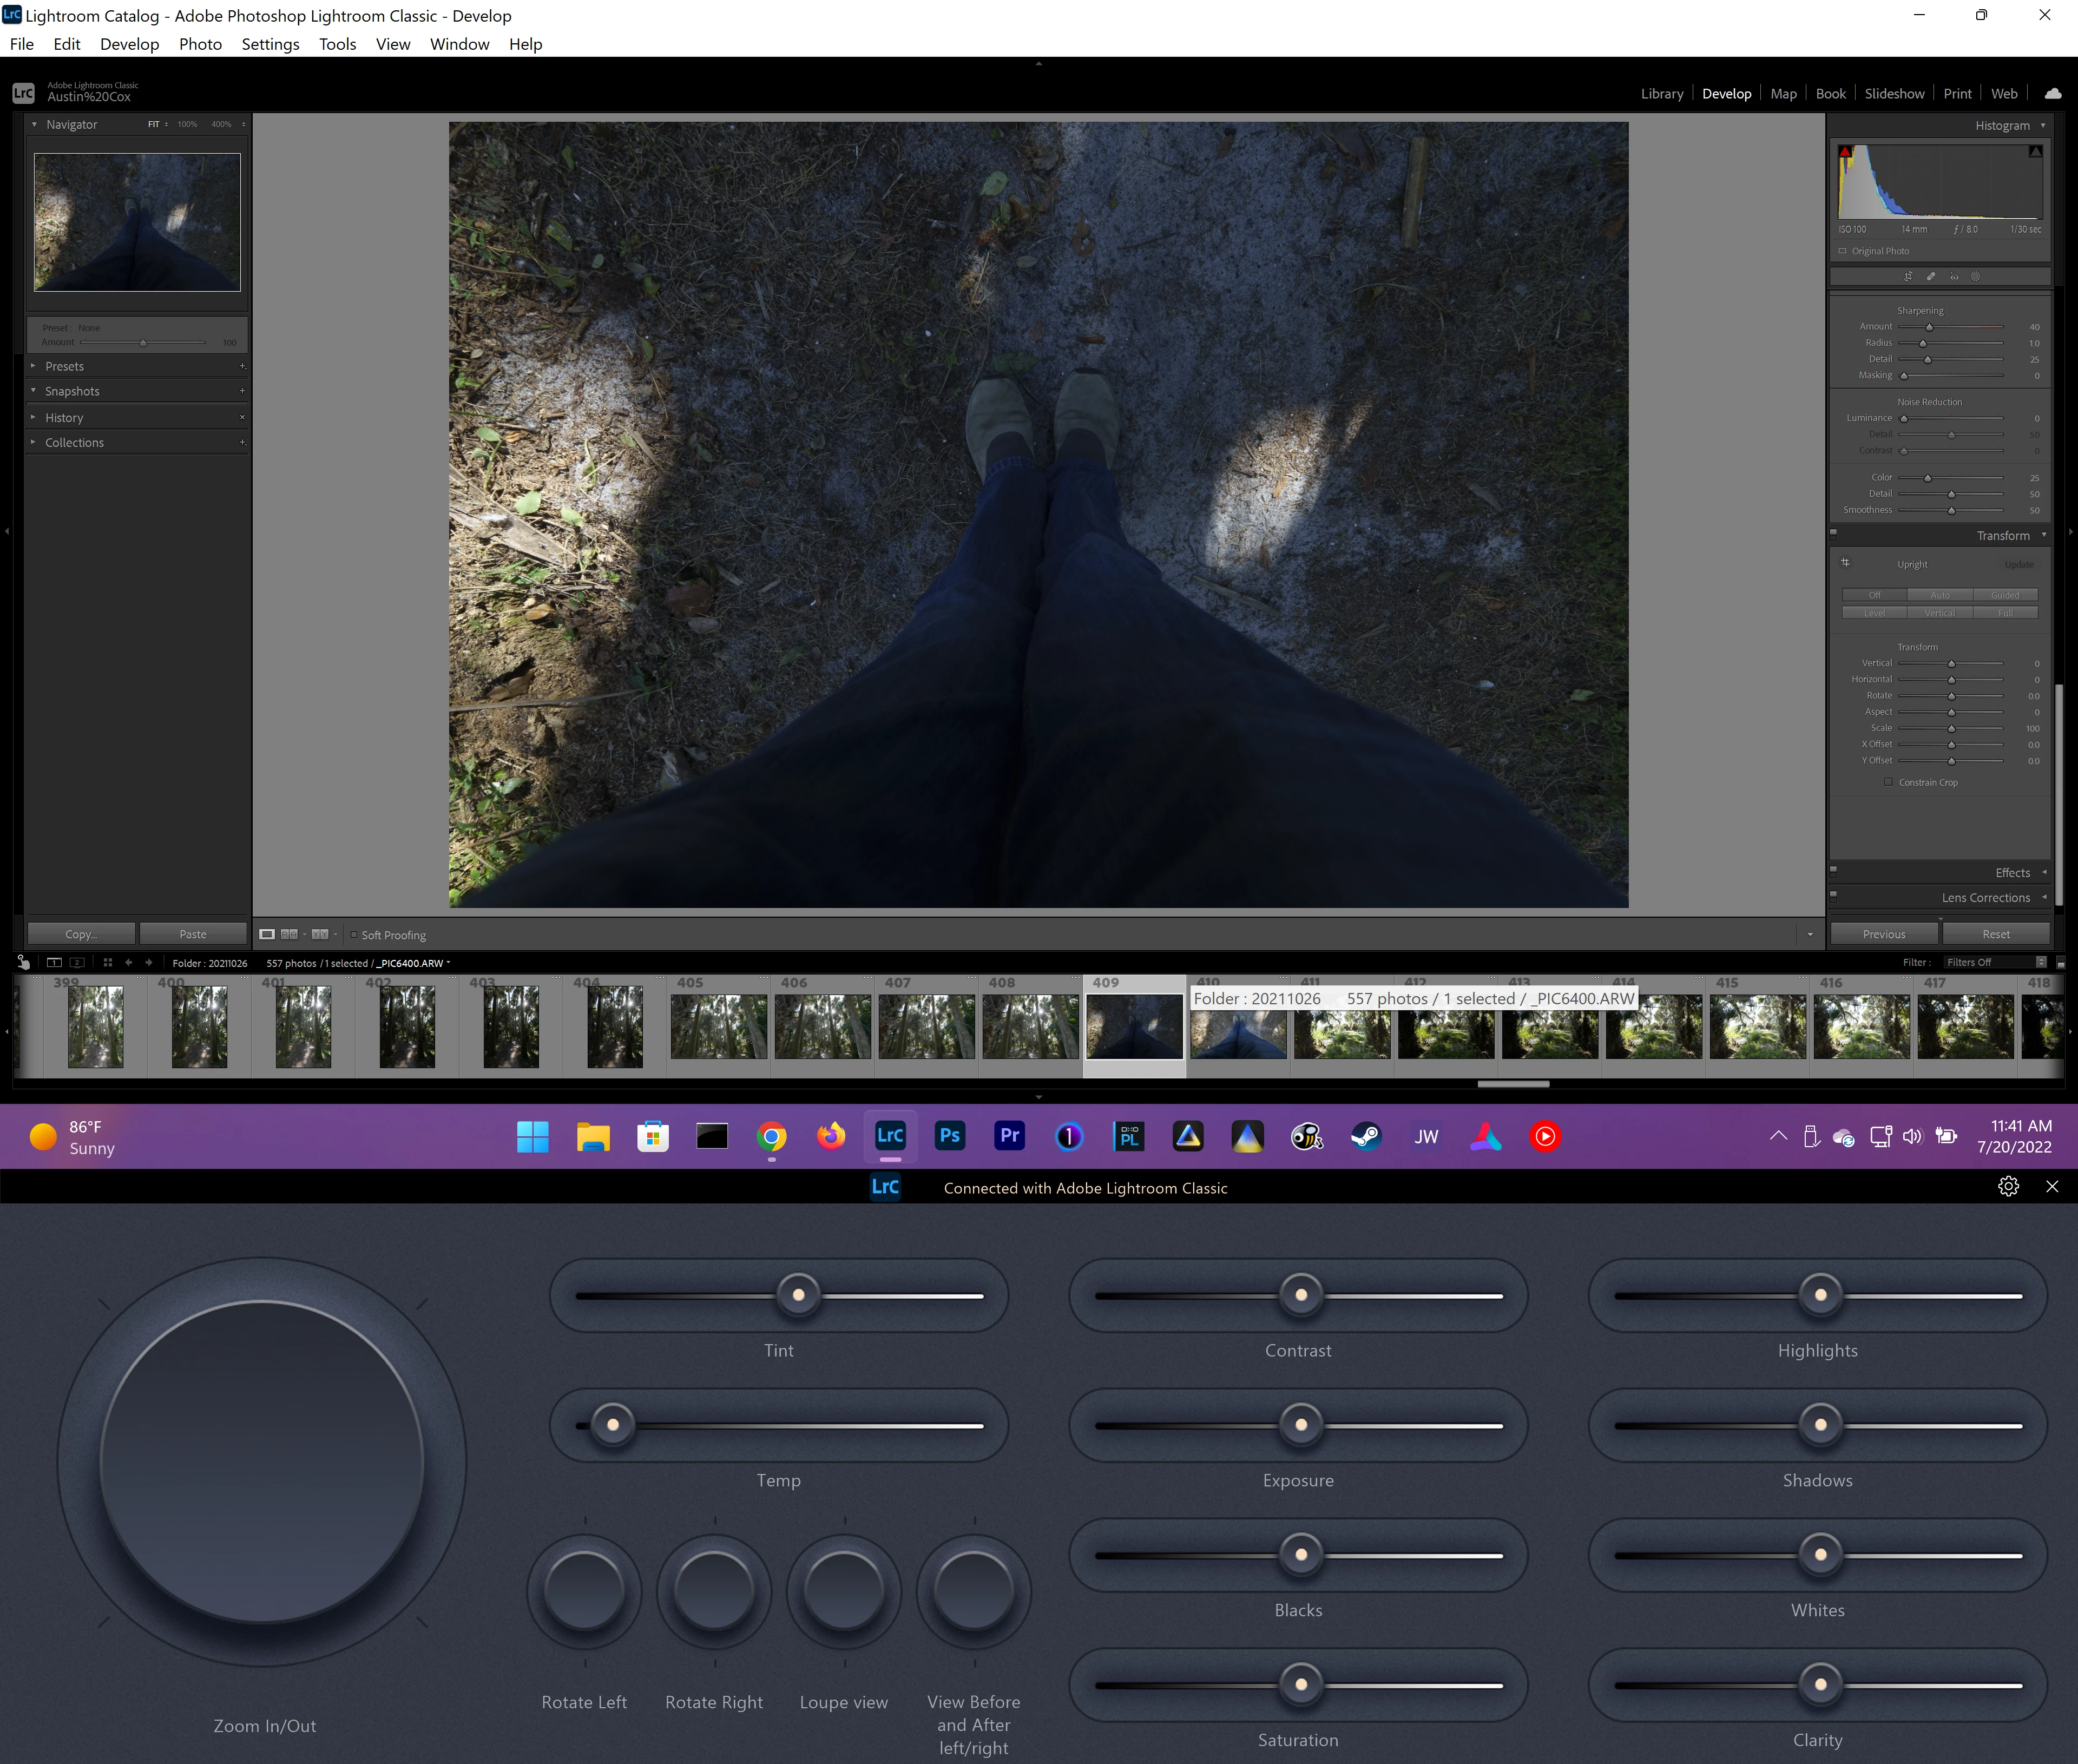Enable the Soft Proofing checkbox
The height and width of the screenshot is (1764, 2078).
[x=354, y=935]
